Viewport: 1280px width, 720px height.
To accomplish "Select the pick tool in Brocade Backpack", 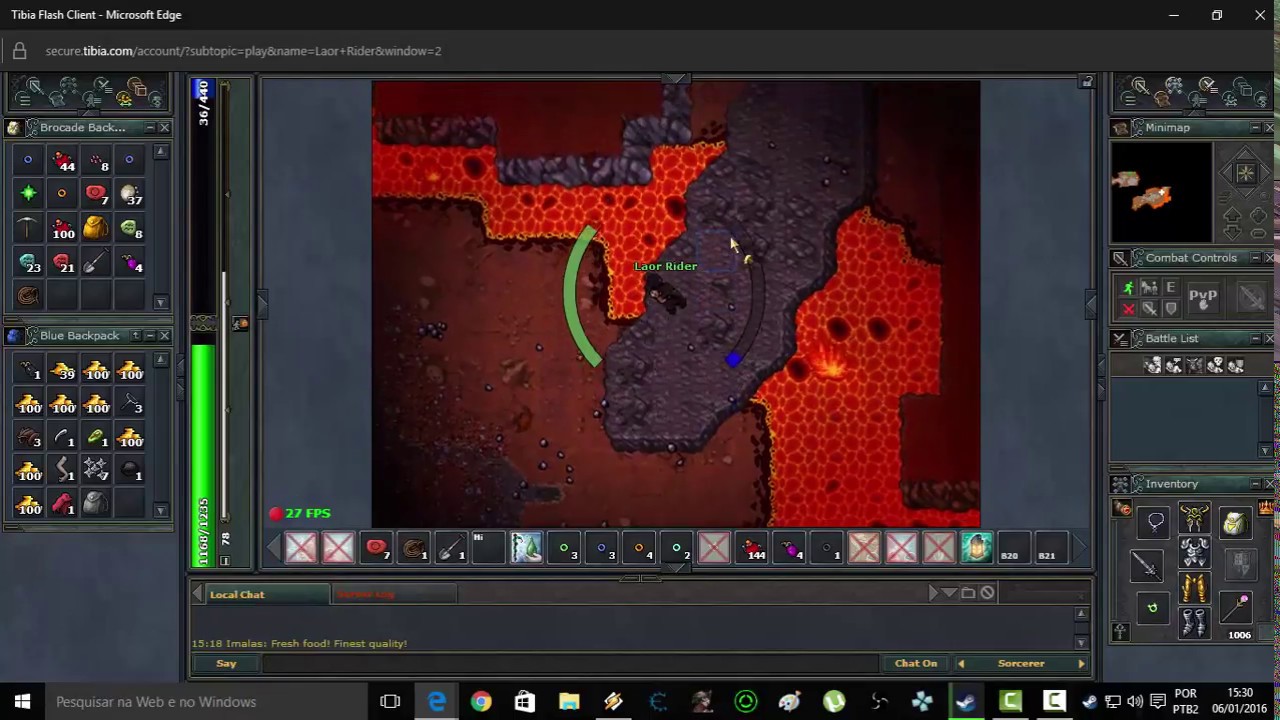I will coord(28,228).
